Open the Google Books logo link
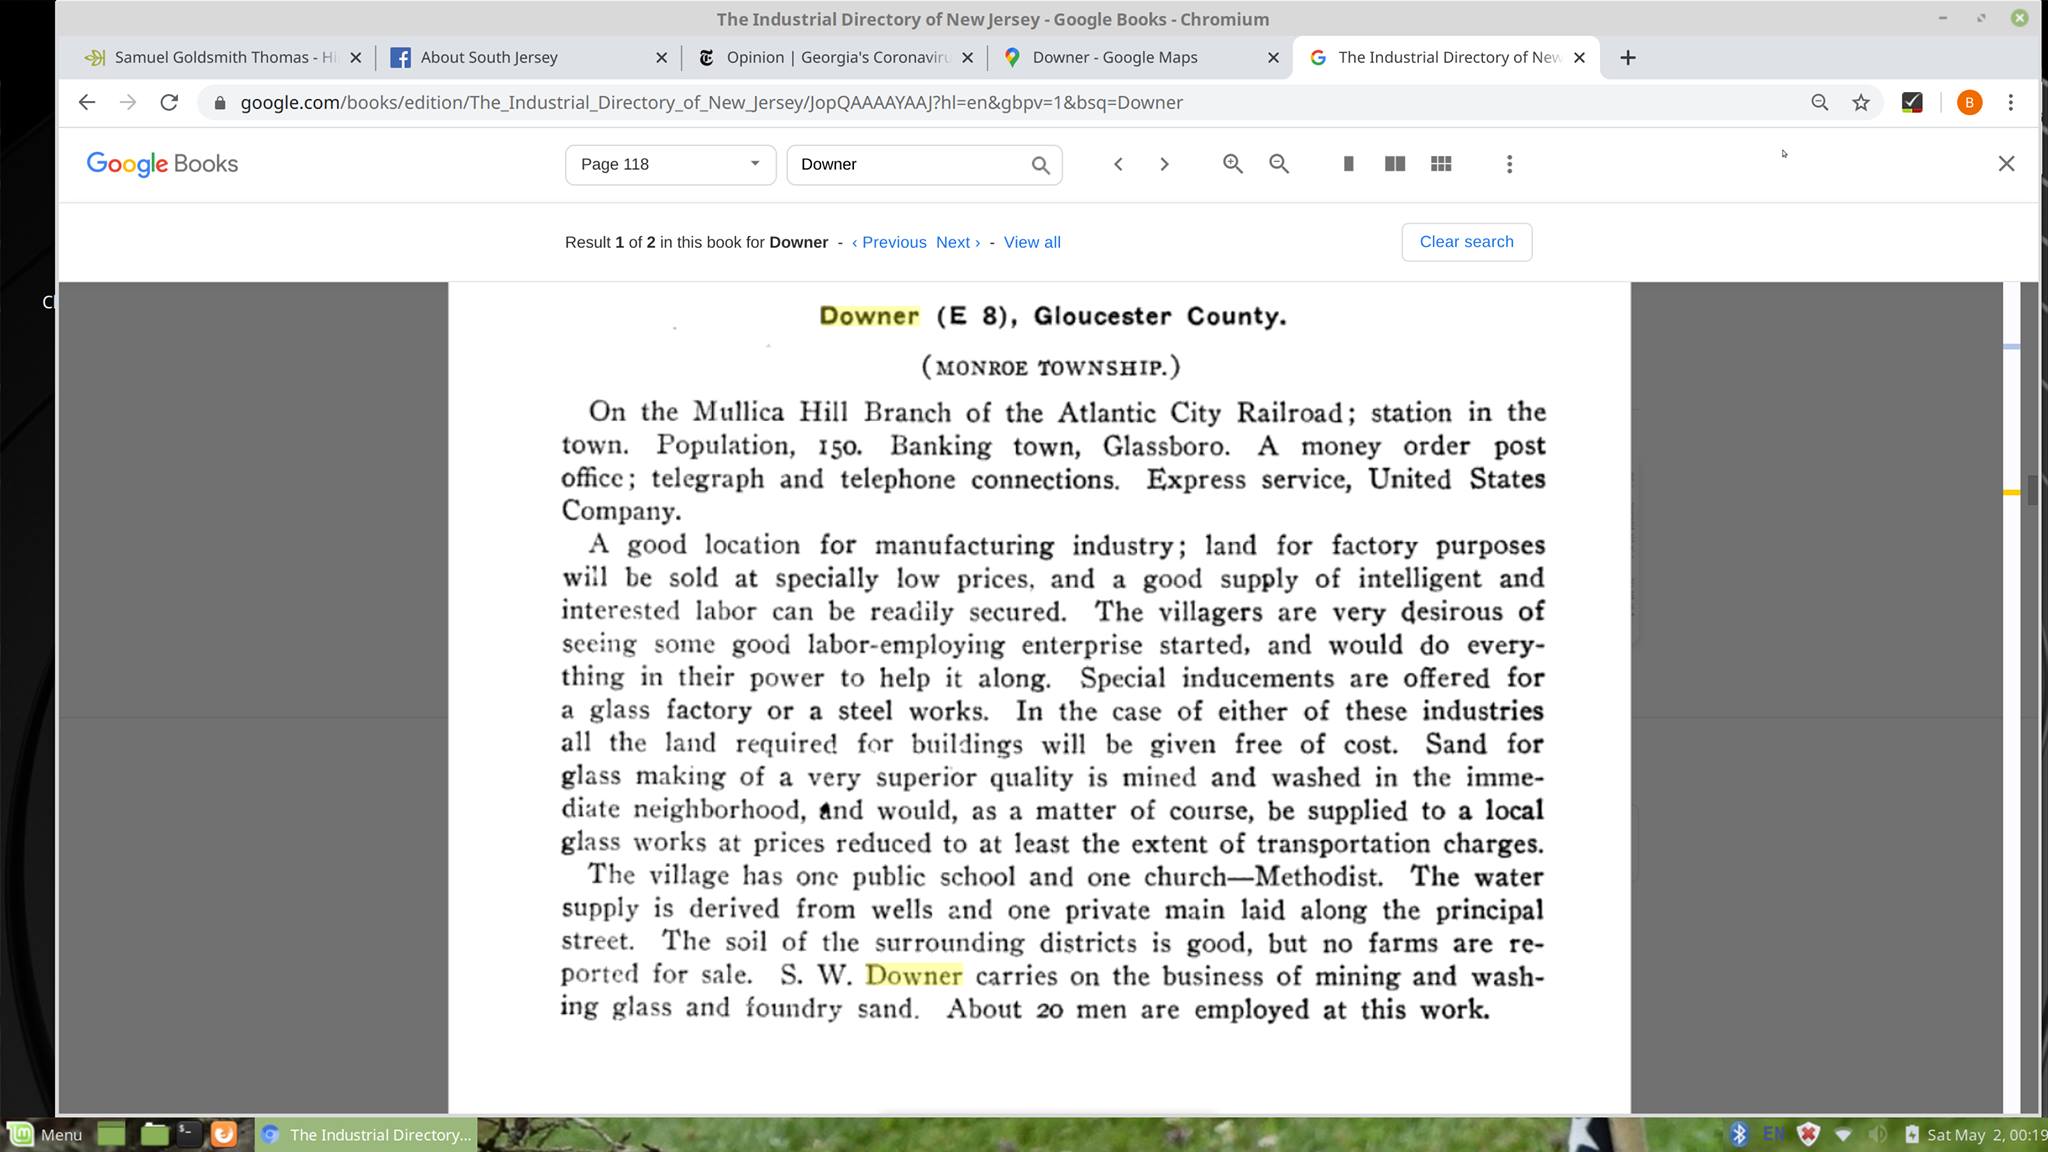This screenshot has height=1152, width=2048. (162, 164)
